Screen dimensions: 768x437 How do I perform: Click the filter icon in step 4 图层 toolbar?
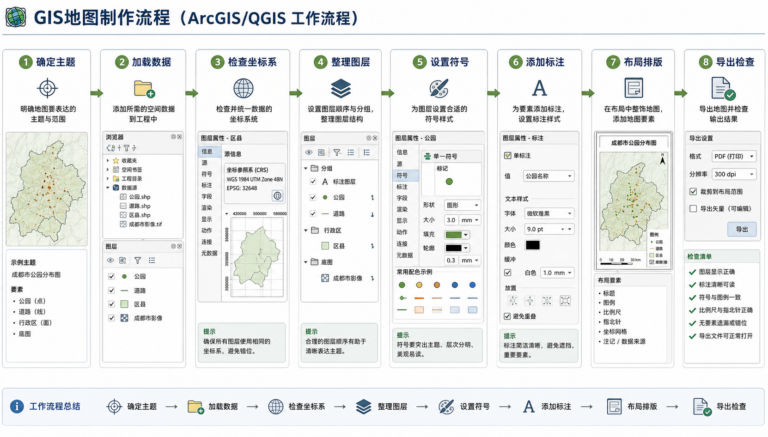coord(337,153)
